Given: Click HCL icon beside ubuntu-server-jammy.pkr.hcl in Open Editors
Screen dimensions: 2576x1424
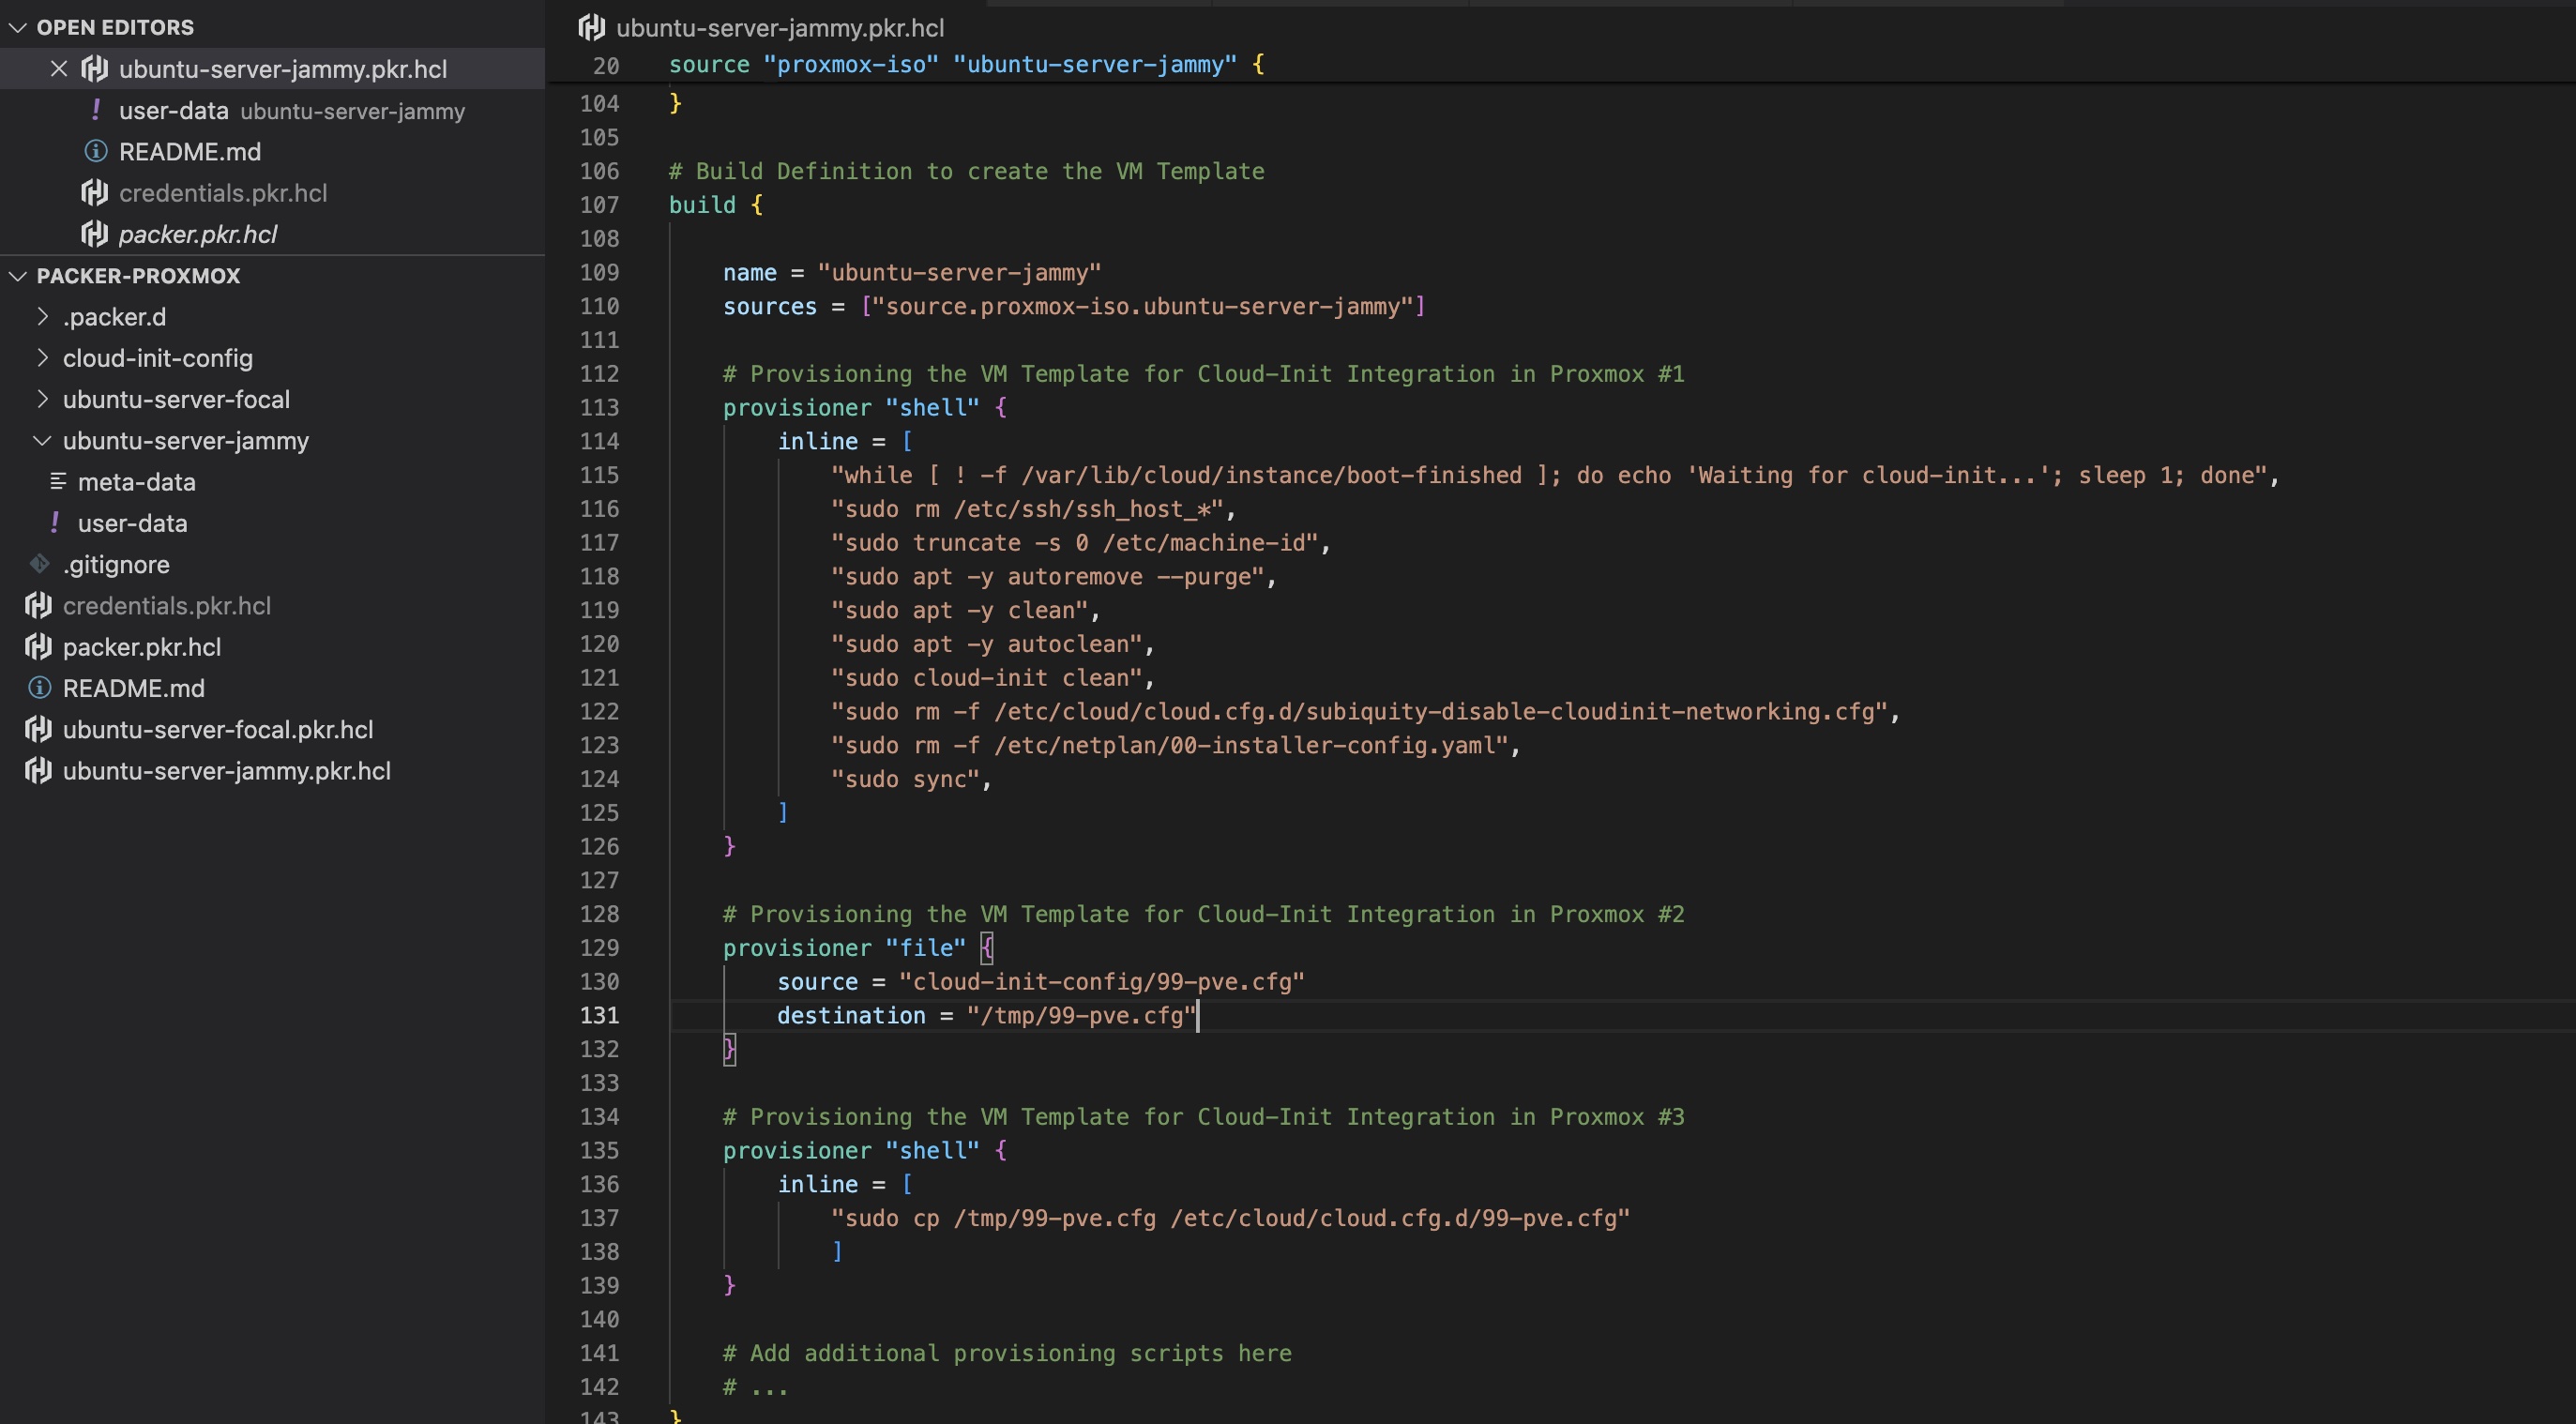Looking at the screenshot, I should tap(95, 69).
